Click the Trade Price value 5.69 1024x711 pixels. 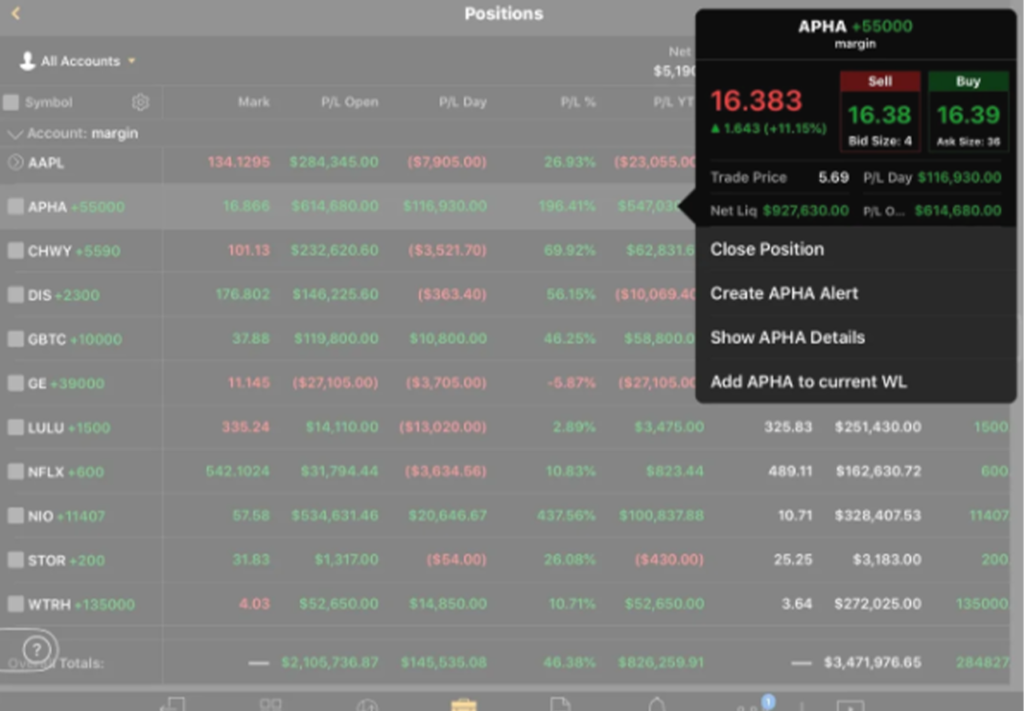coord(833,178)
